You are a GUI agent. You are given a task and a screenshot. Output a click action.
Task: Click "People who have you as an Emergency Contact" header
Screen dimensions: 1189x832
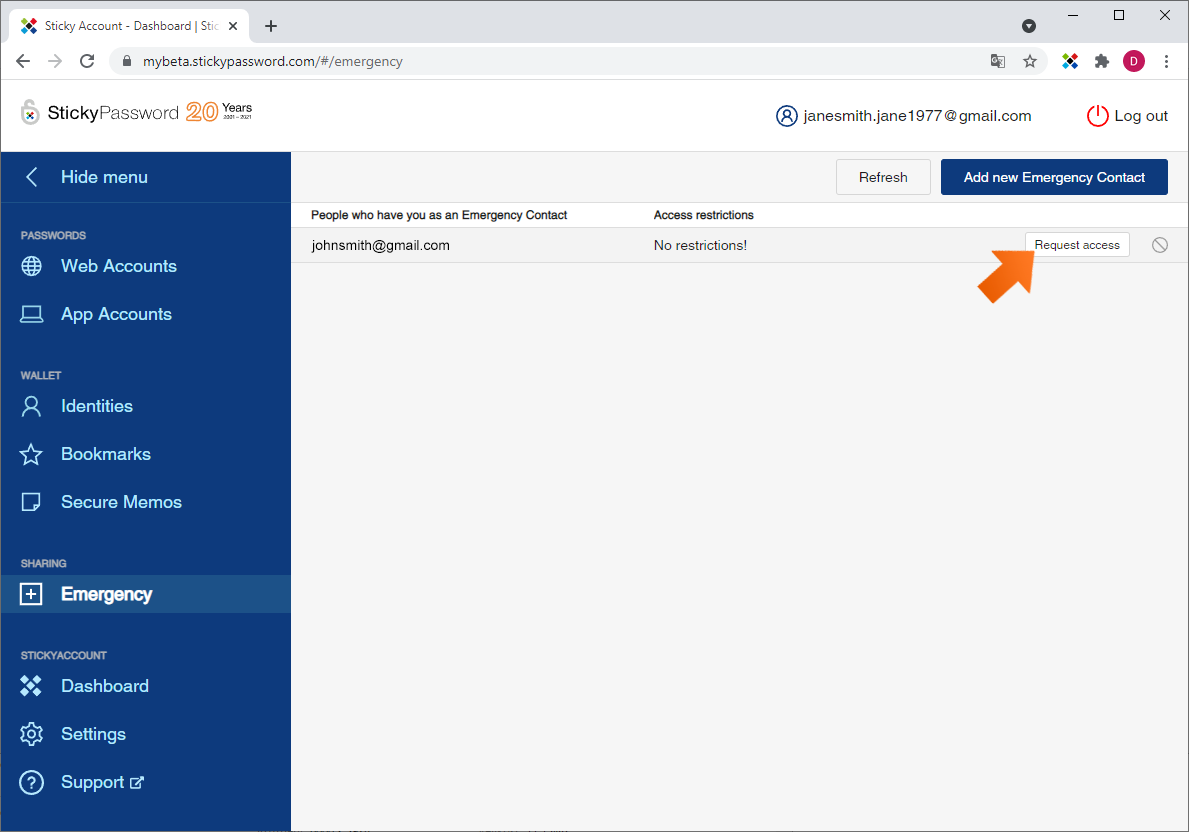tap(439, 215)
